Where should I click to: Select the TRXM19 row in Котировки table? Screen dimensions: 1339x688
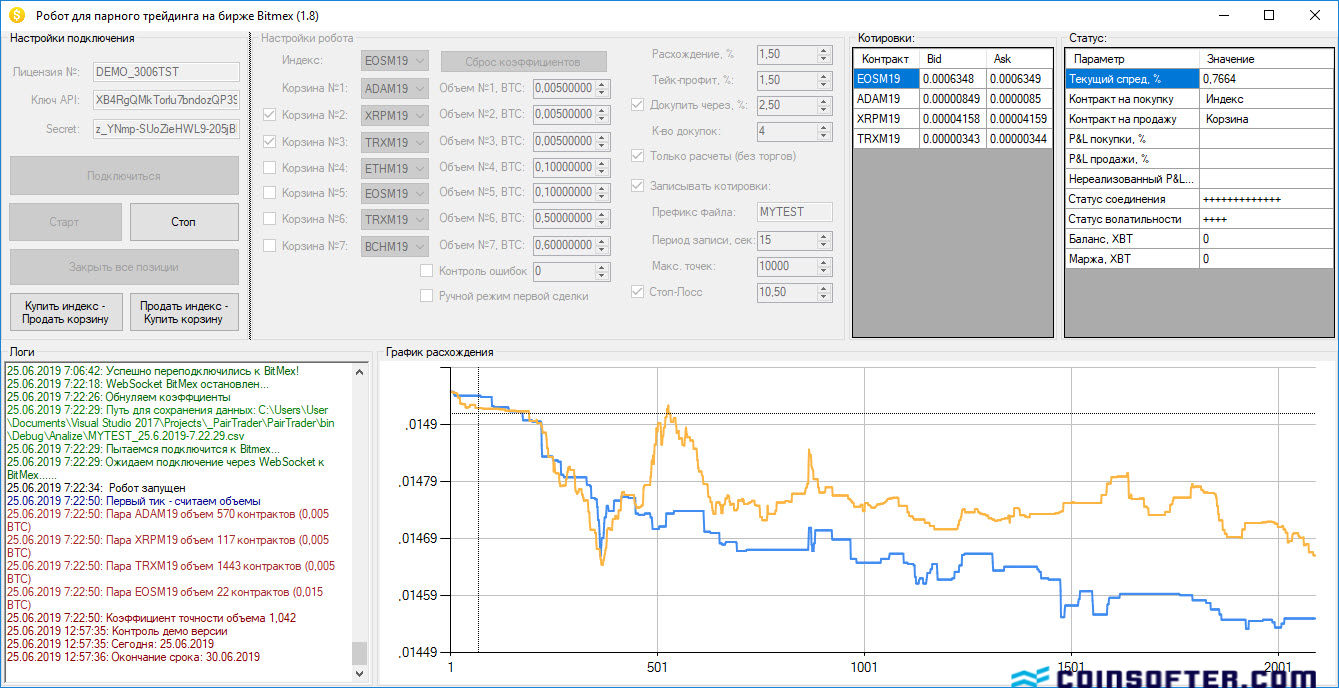953,139
